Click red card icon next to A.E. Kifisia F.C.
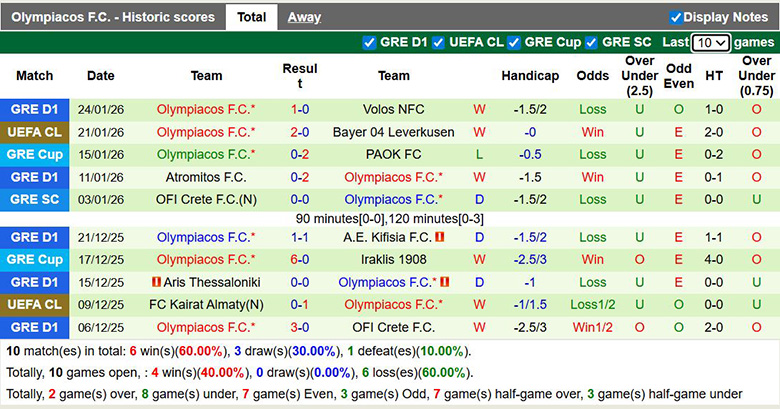This screenshot has width=780, height=409. [441, 237]
